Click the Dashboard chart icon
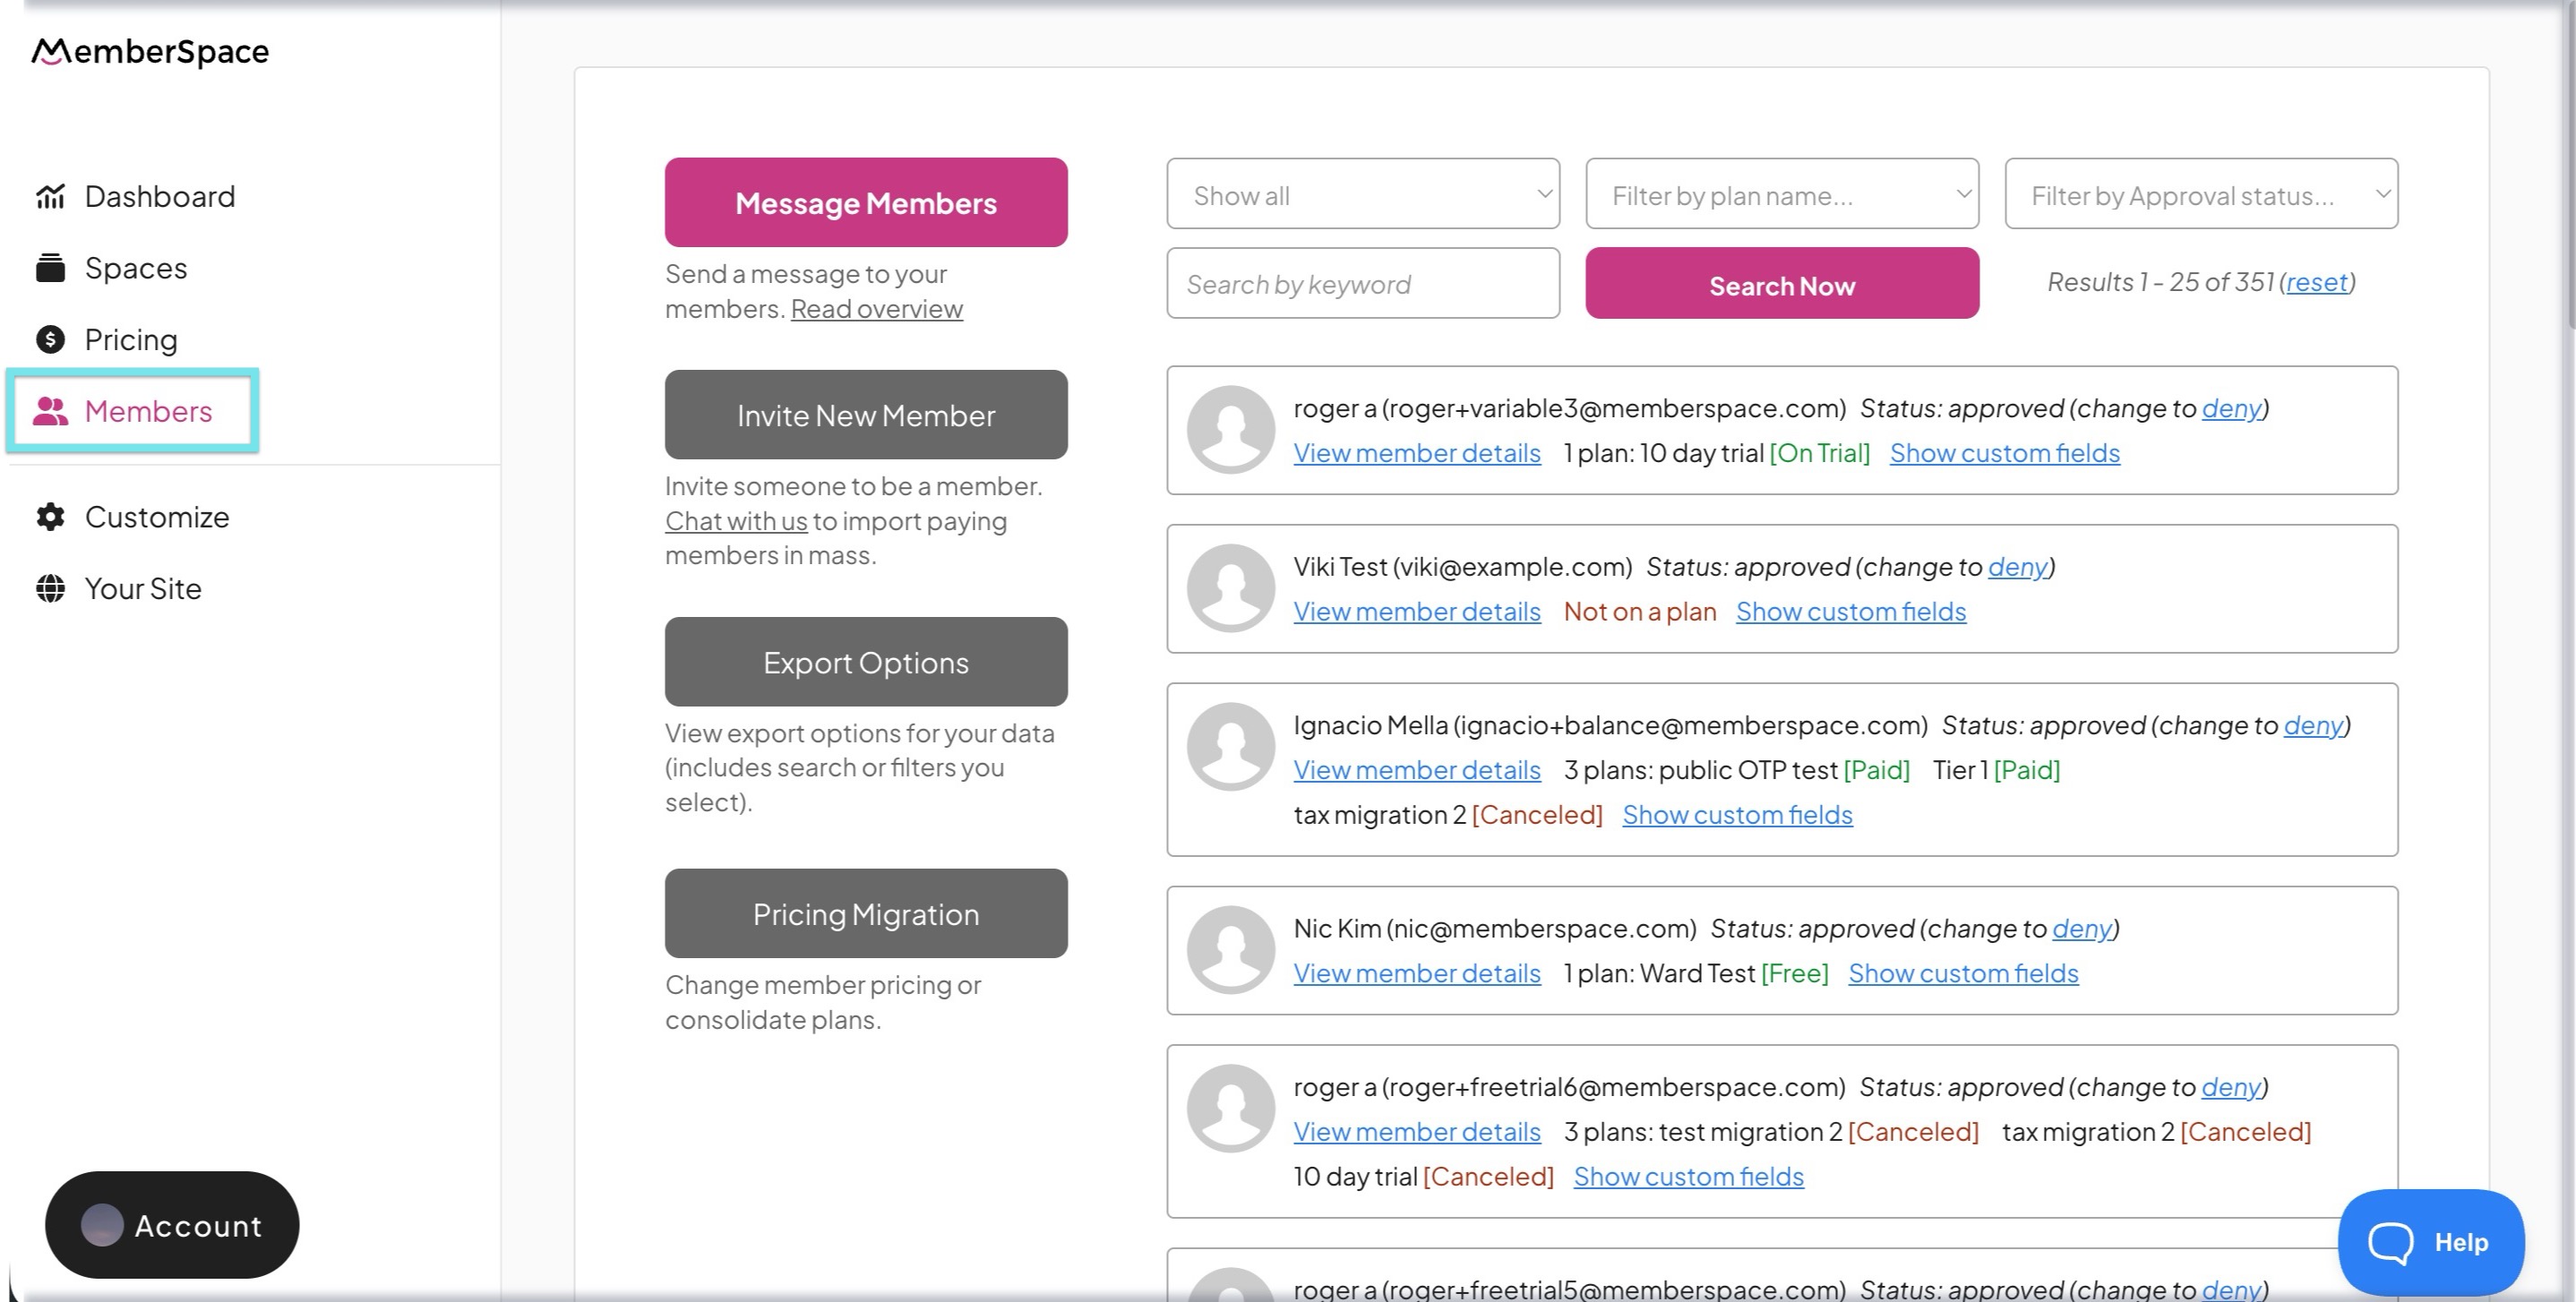This screenshot has height=1302, width=2576. (x=50, y=196)
